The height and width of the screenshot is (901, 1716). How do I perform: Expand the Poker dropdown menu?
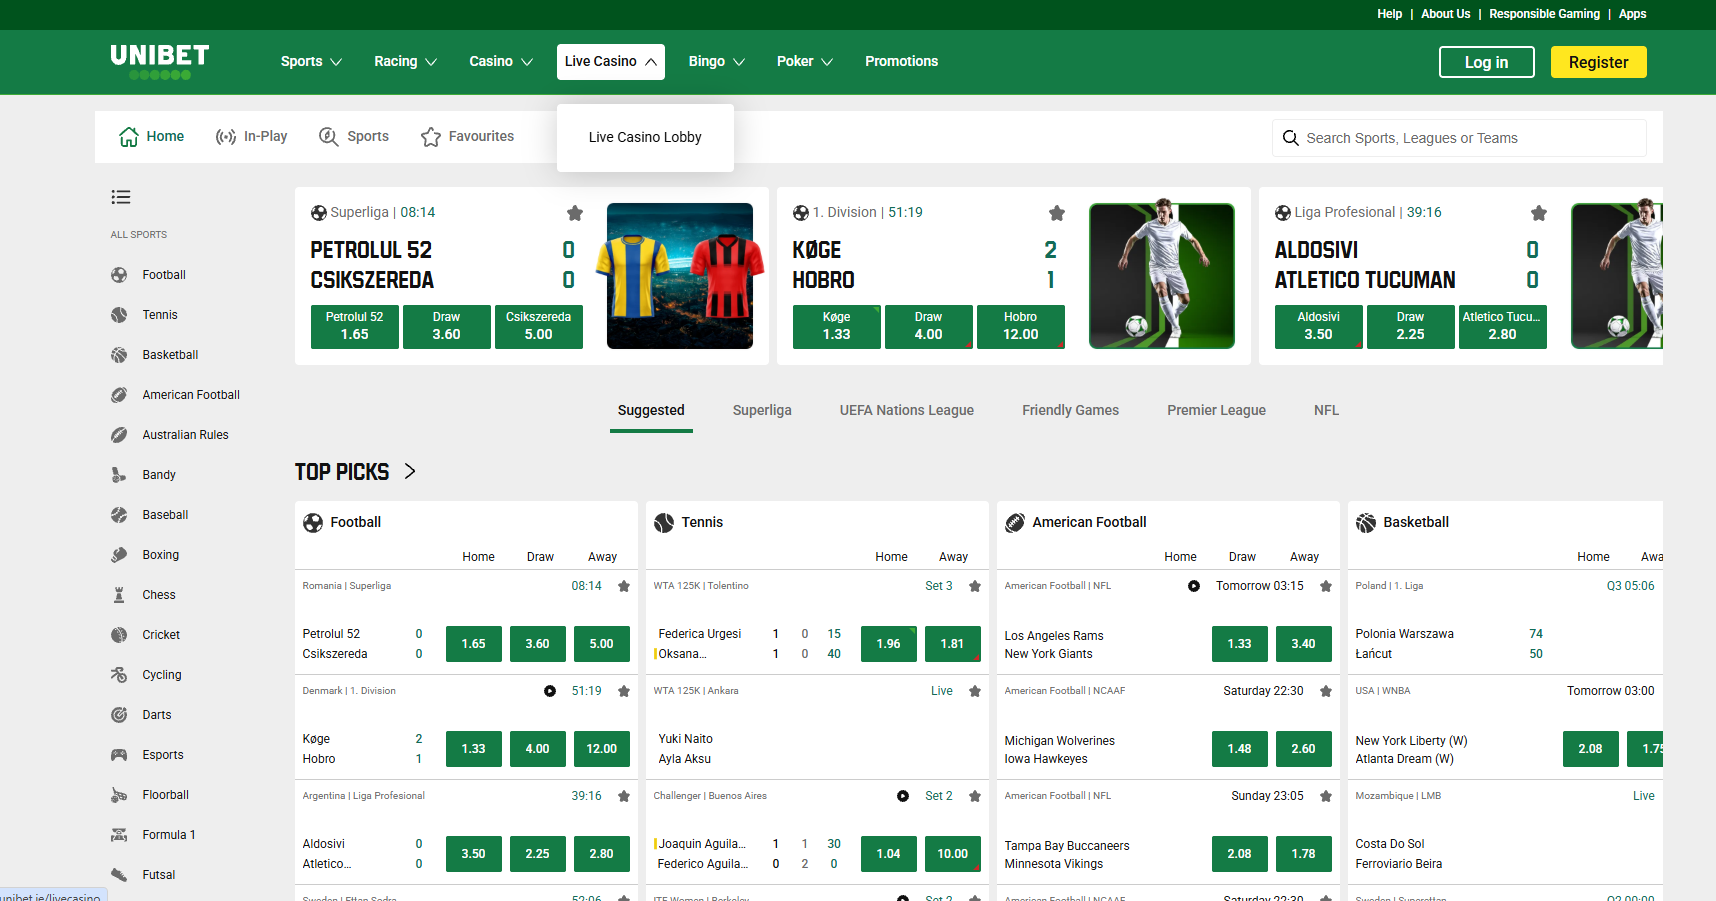[805, 62]
